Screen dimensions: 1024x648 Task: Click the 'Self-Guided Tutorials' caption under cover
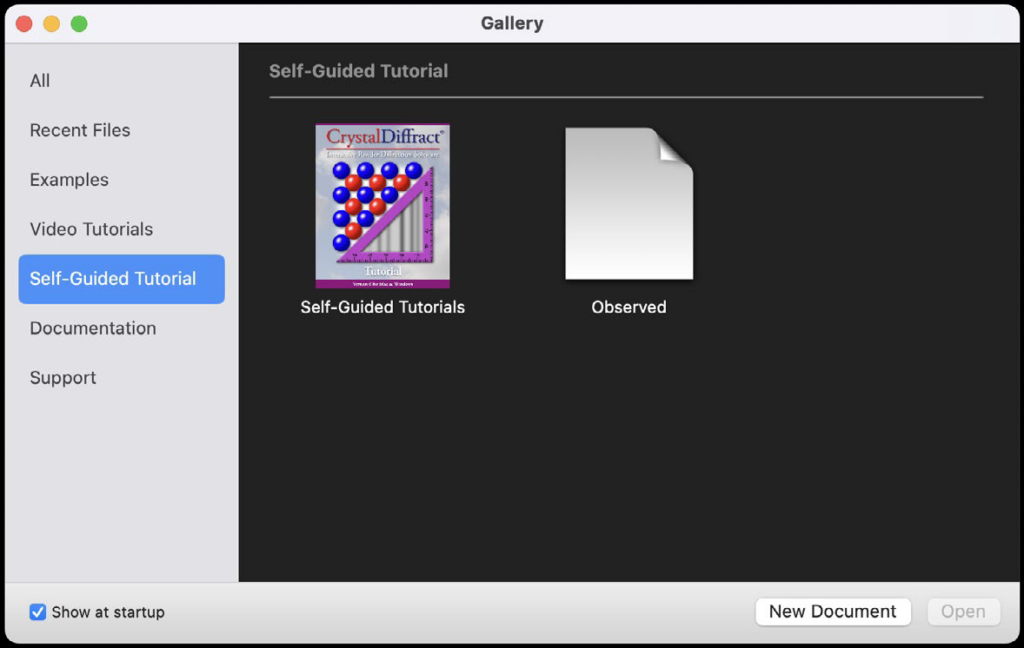click(x=382, y=307)
